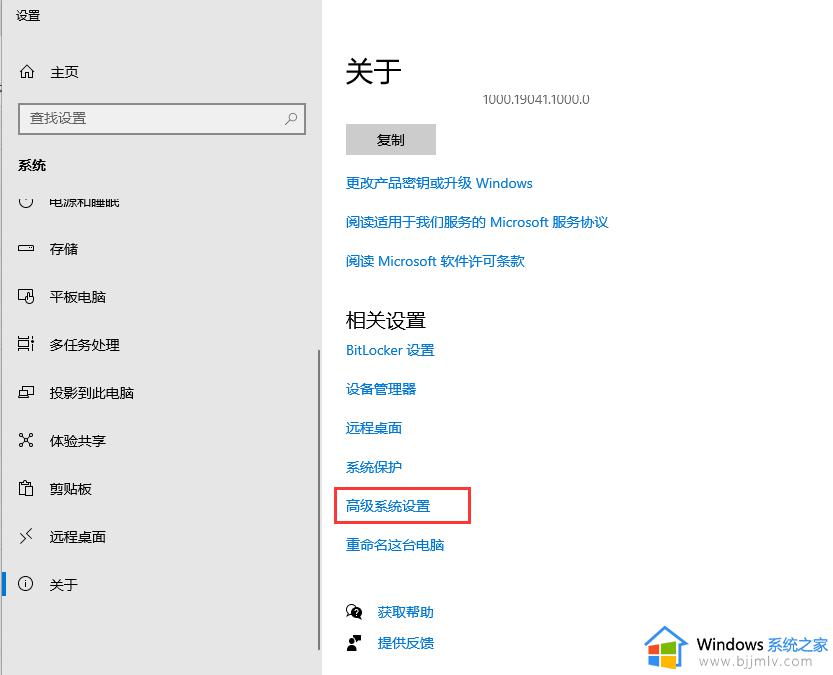Screen dimensions: 833x675
Task: Click the 相关设置 section heading
Action: [x=386, y=320]
